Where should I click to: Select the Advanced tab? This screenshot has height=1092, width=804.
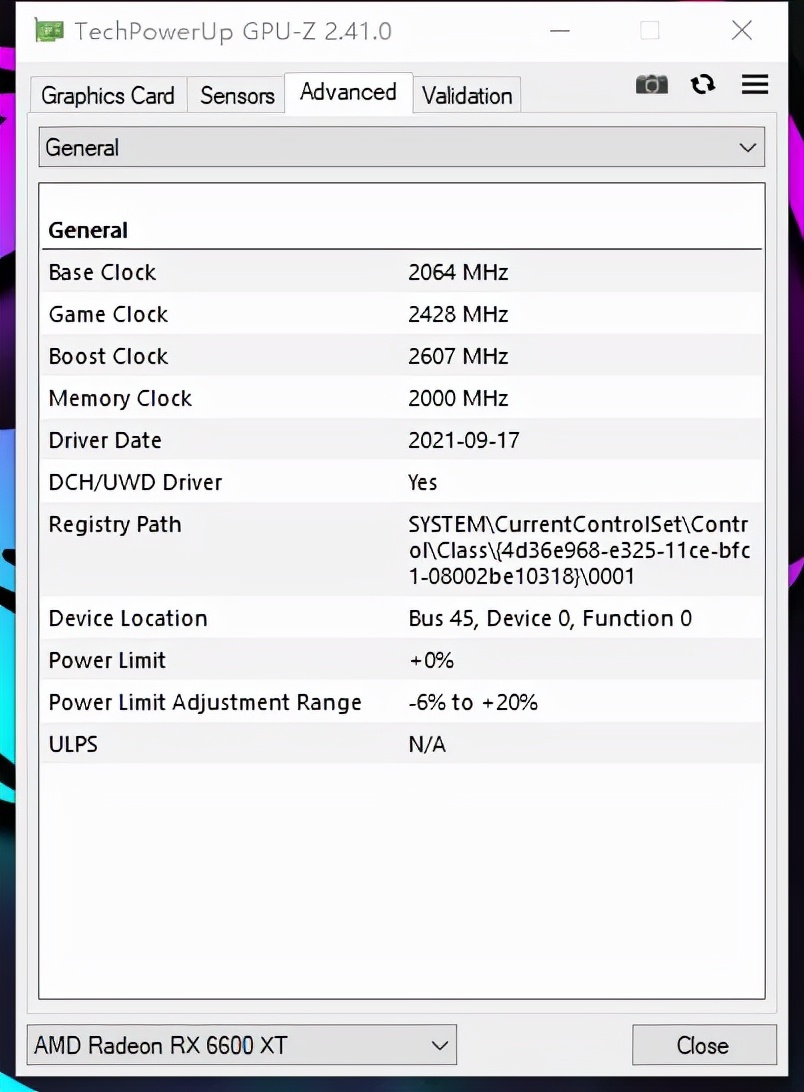348,92
